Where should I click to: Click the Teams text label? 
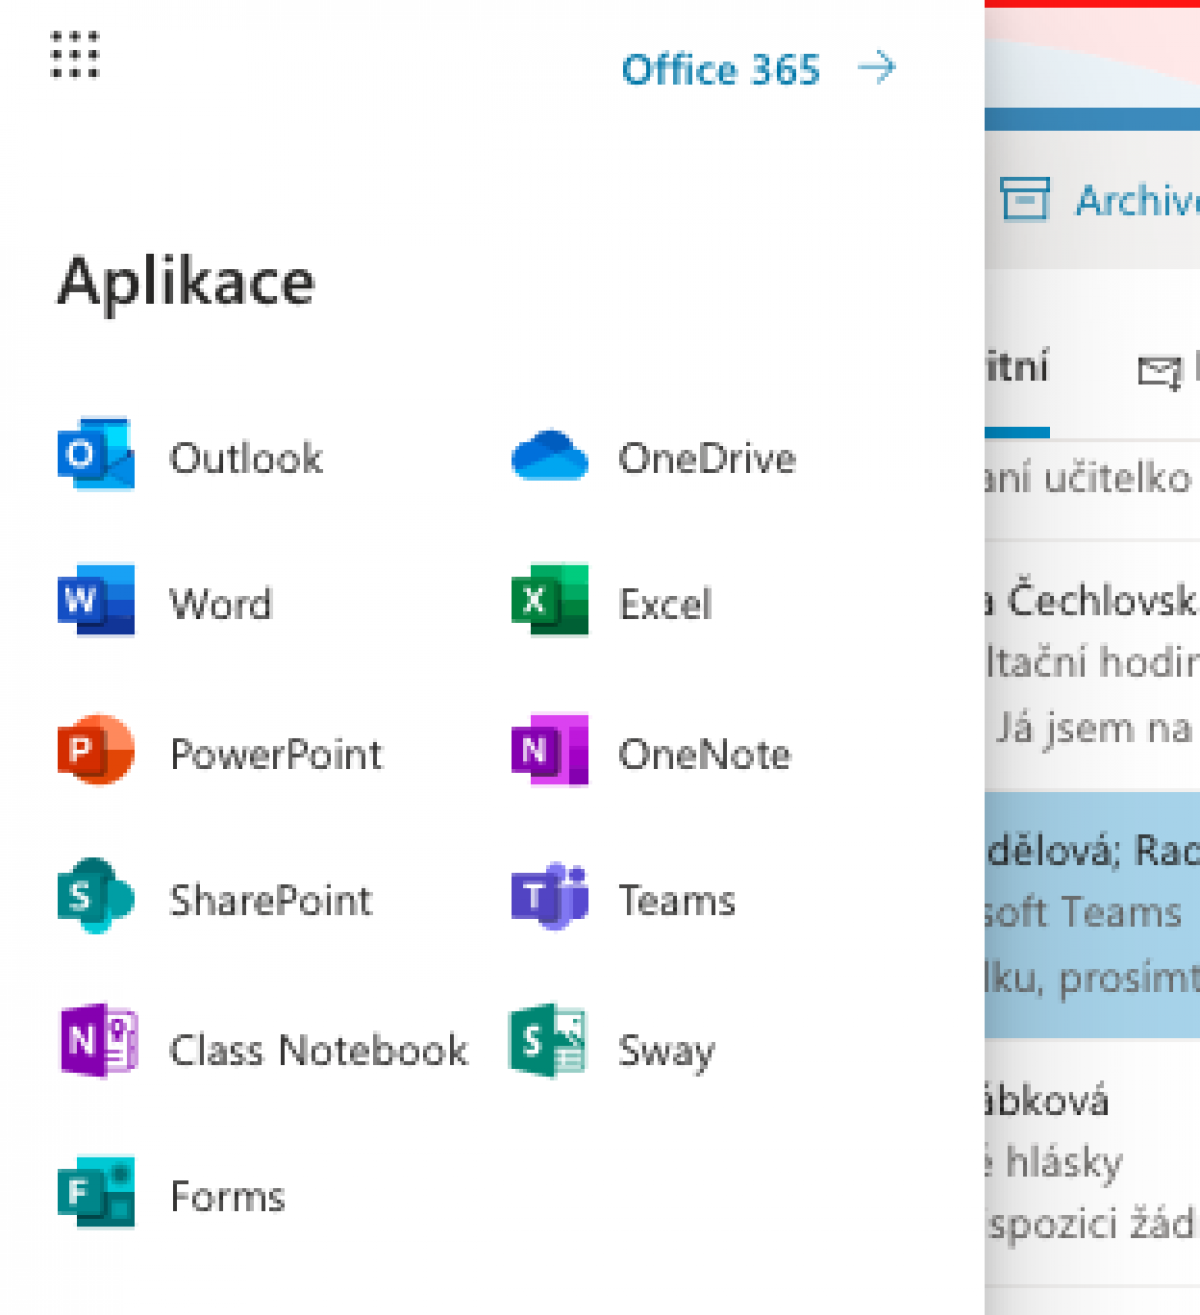point(677,900)
